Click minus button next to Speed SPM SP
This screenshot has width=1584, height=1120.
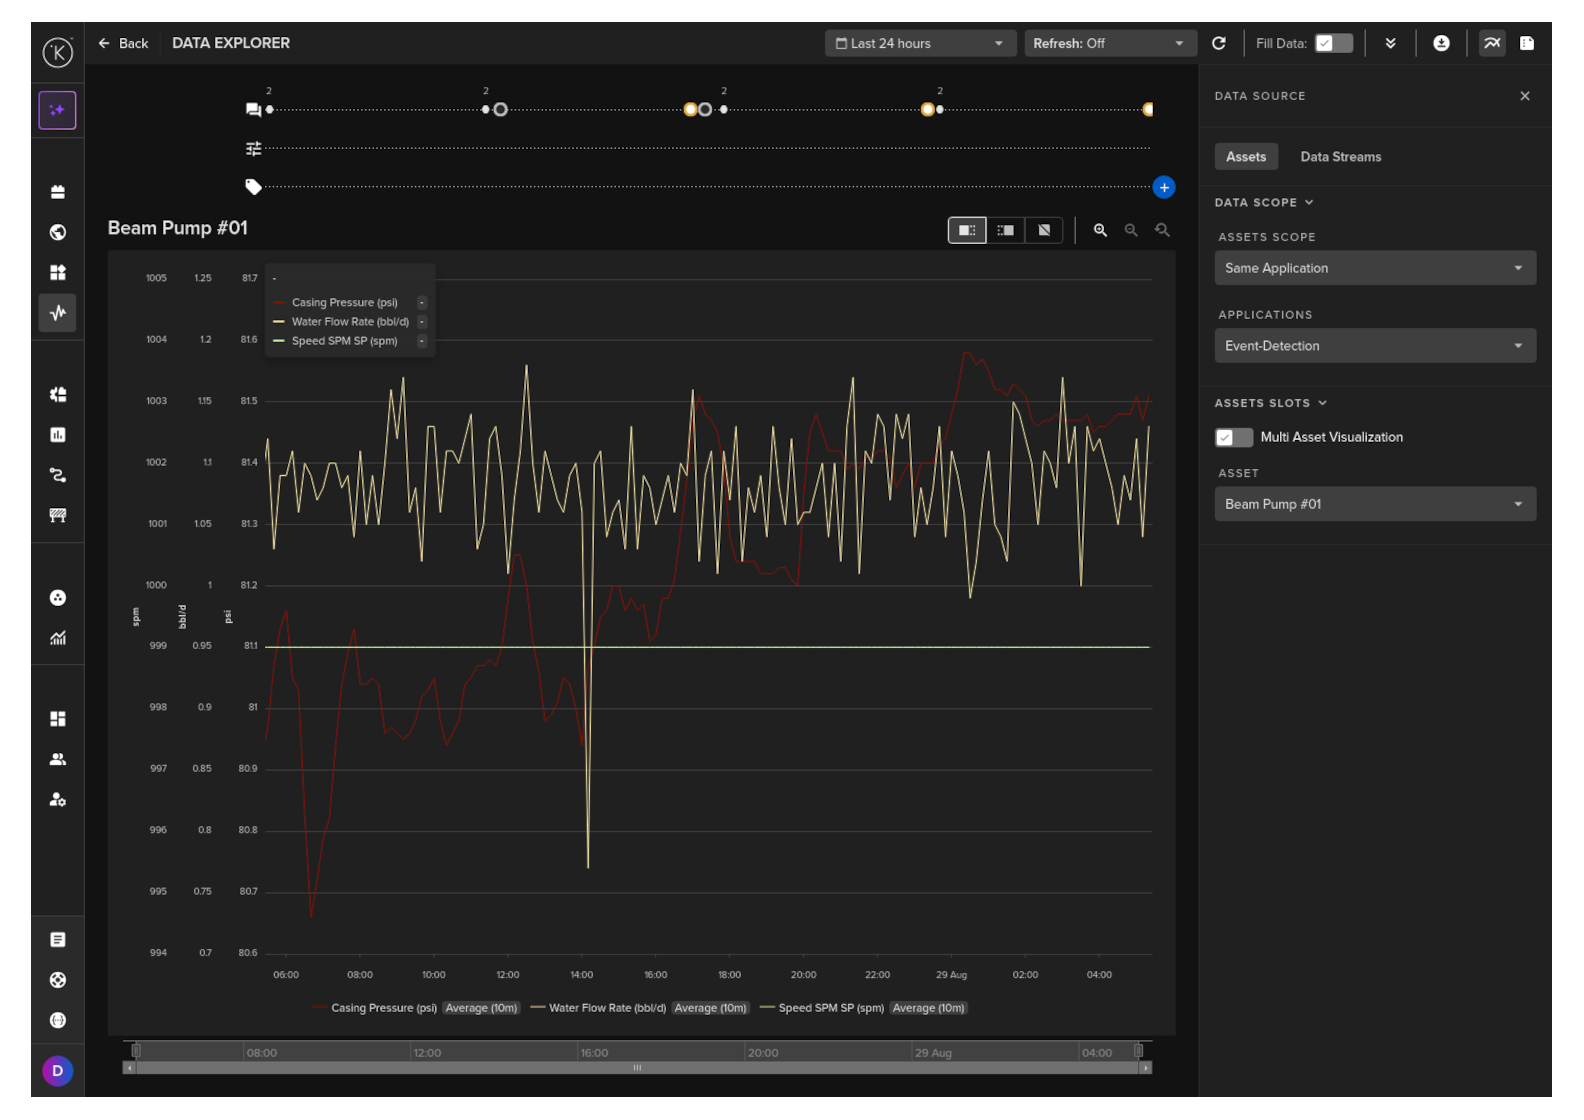point(422,341)
